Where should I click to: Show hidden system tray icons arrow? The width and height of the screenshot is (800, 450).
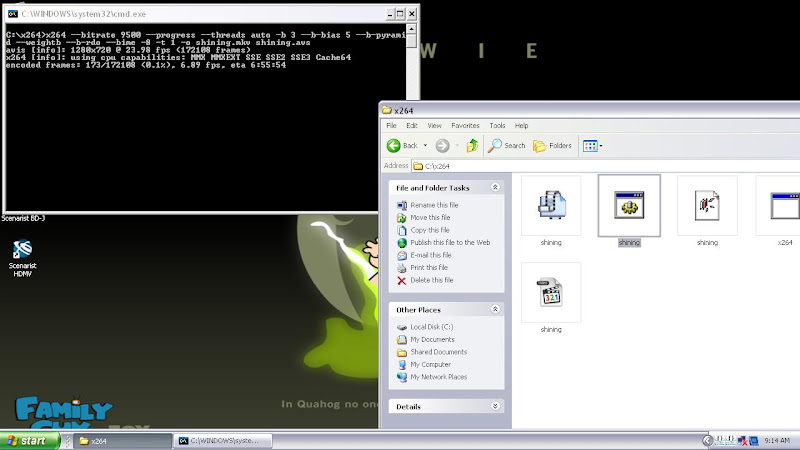tap(707, 441)
